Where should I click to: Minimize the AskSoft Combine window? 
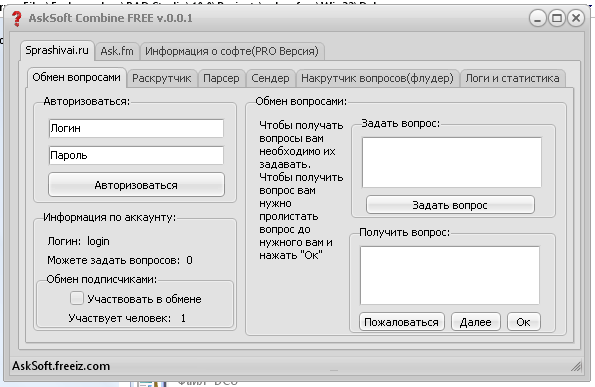click(538, 18)
